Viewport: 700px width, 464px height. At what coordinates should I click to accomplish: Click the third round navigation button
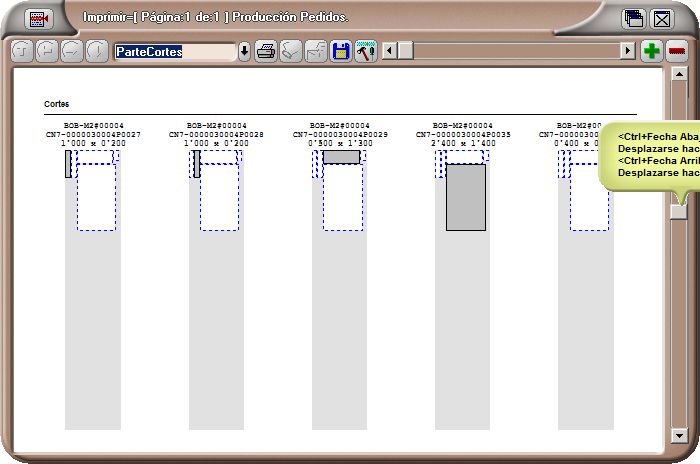coord(72,51)
